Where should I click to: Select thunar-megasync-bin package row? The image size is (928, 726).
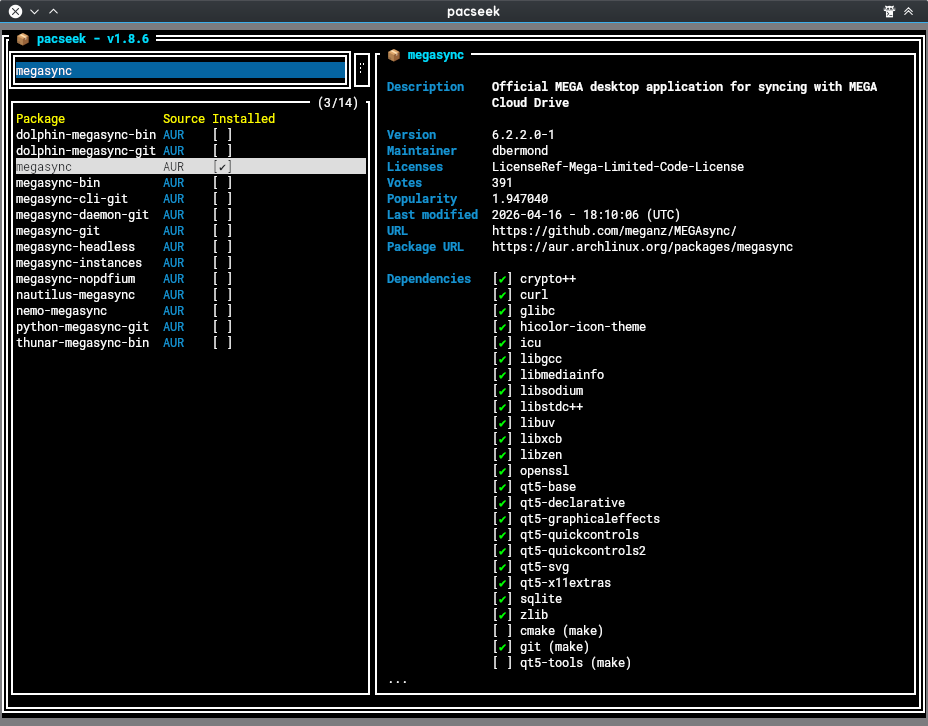tap(82, 343)
